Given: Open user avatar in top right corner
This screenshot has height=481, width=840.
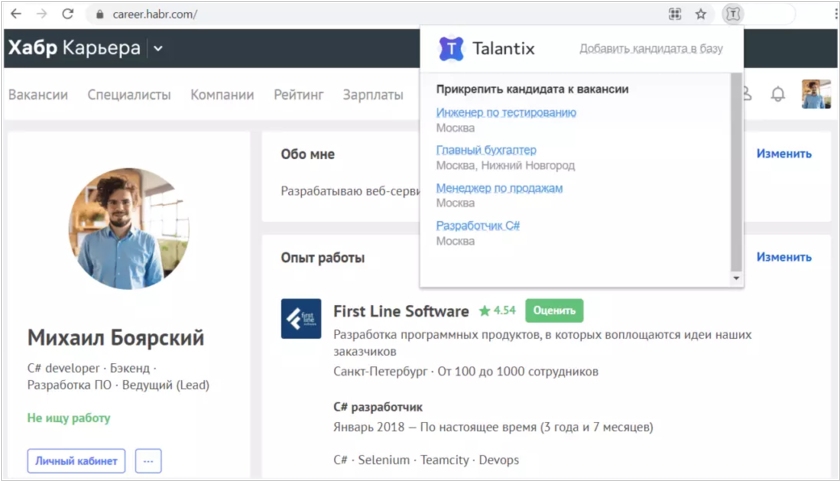Looking at the screenshot, I should [816, 94].
